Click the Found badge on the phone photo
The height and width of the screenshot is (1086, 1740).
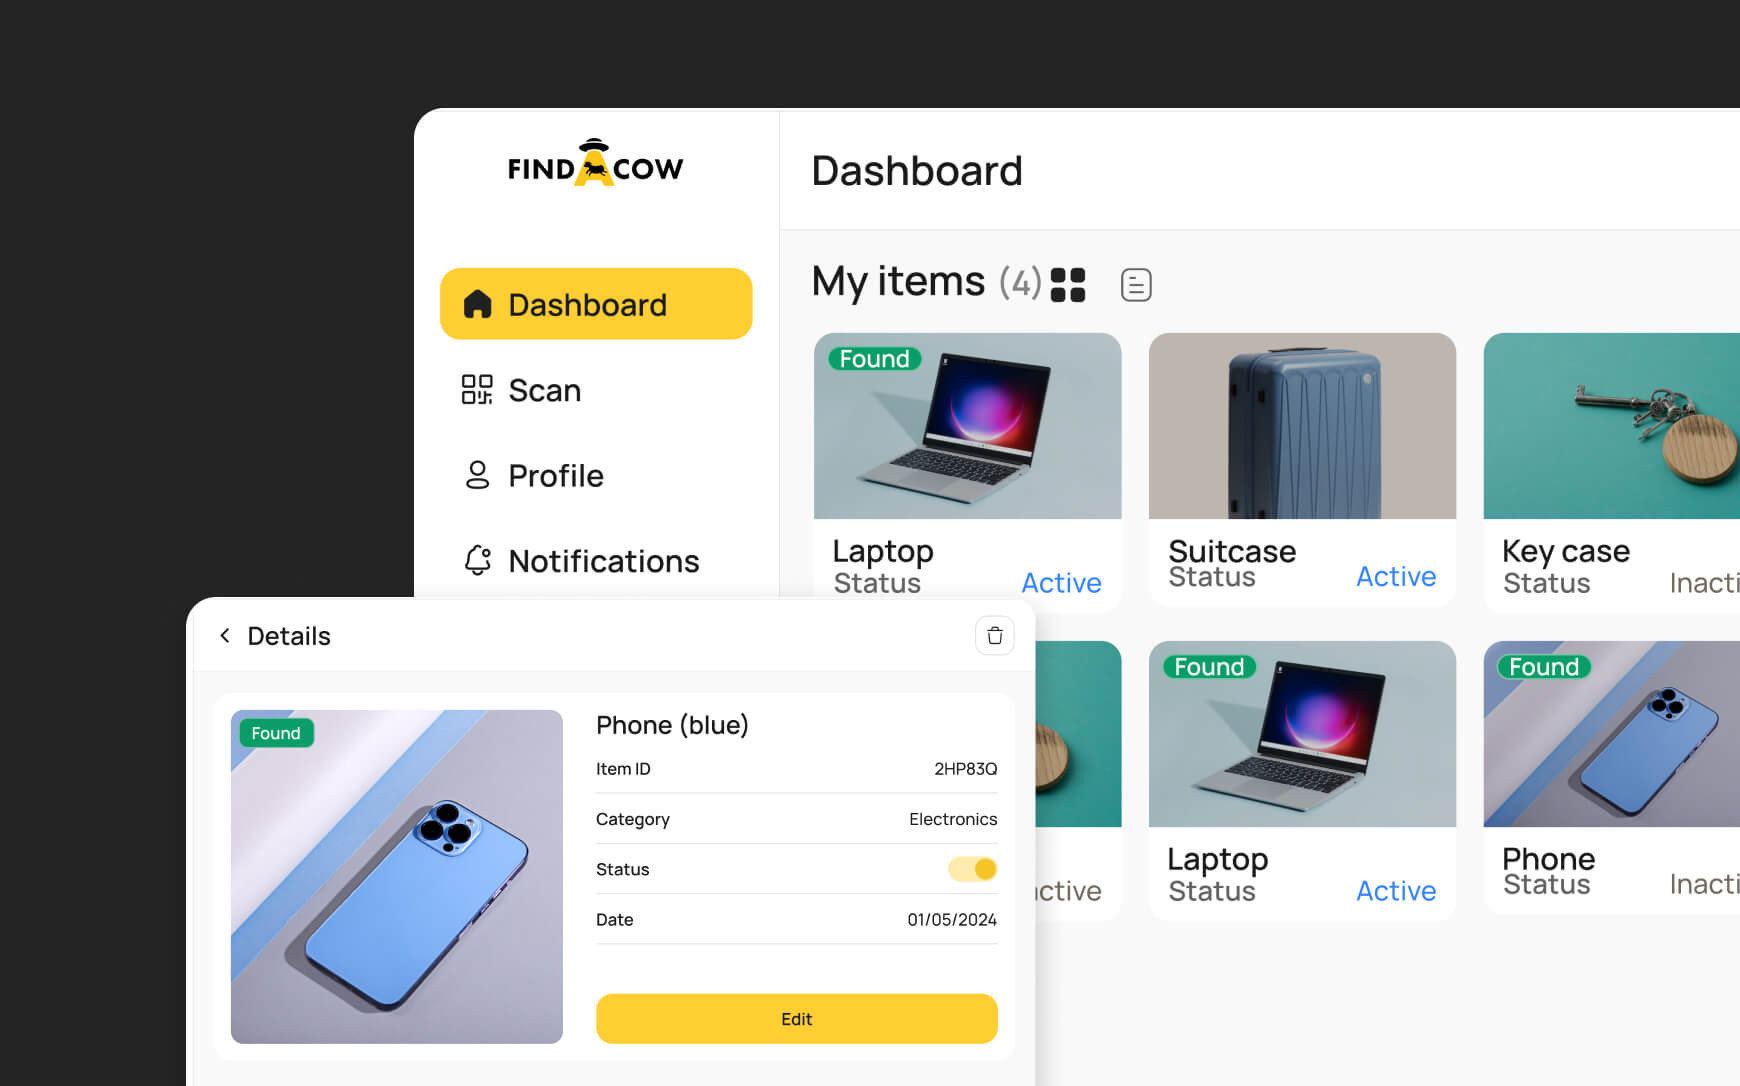[x=276, y=733]
